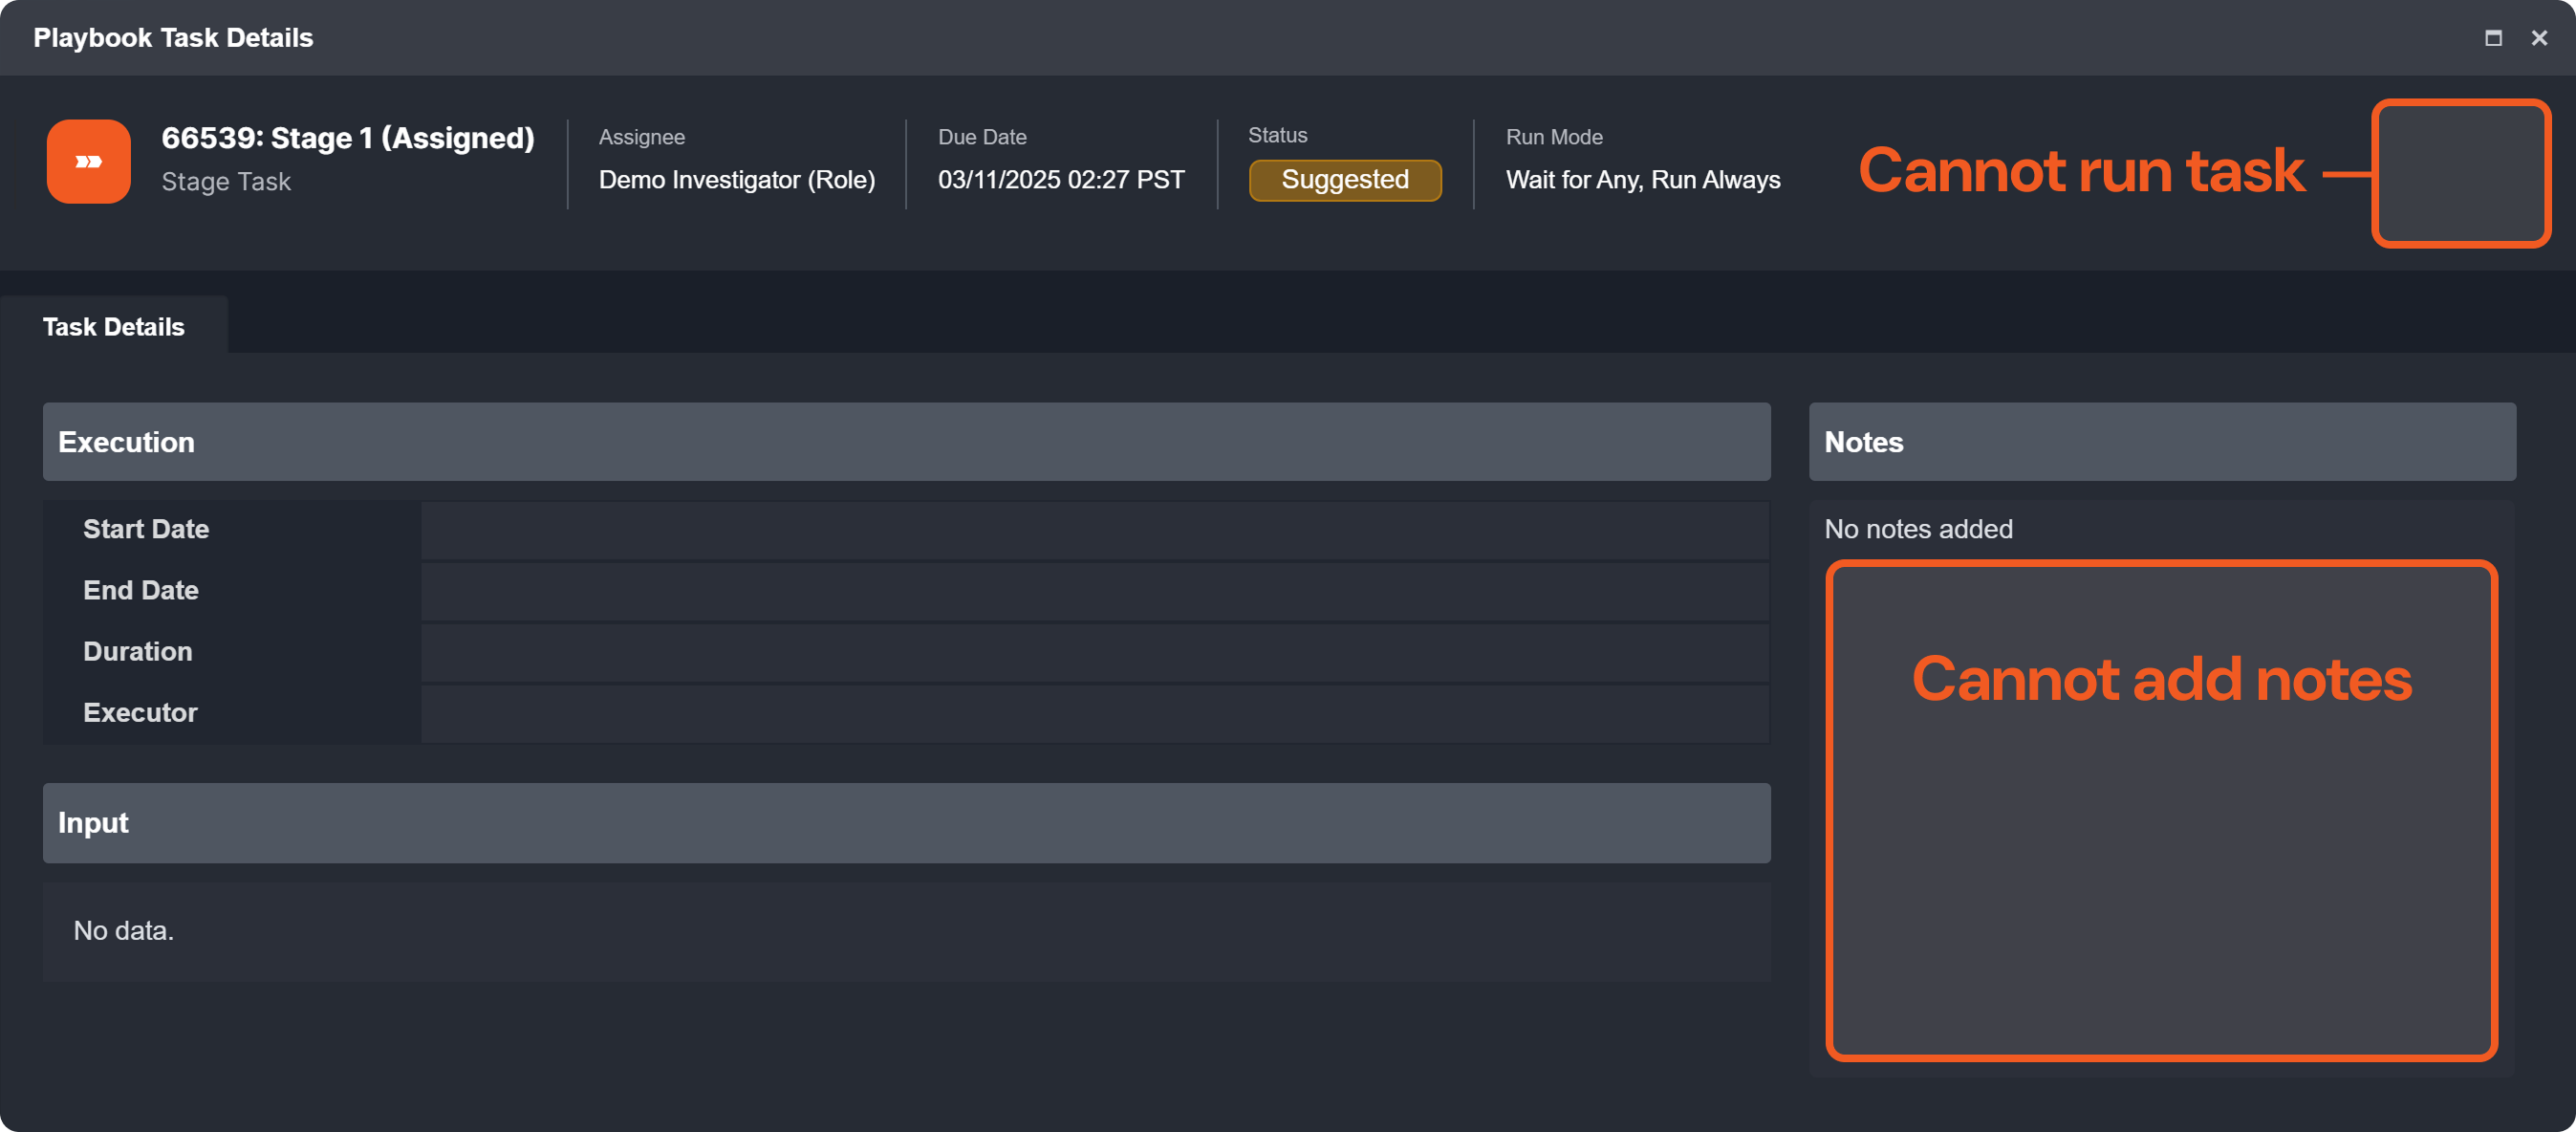Image resolution: width=2576 pixels, height=1132 pixels.
Task: Collapse the Execution section header
Action: click(x=905, y=442)
